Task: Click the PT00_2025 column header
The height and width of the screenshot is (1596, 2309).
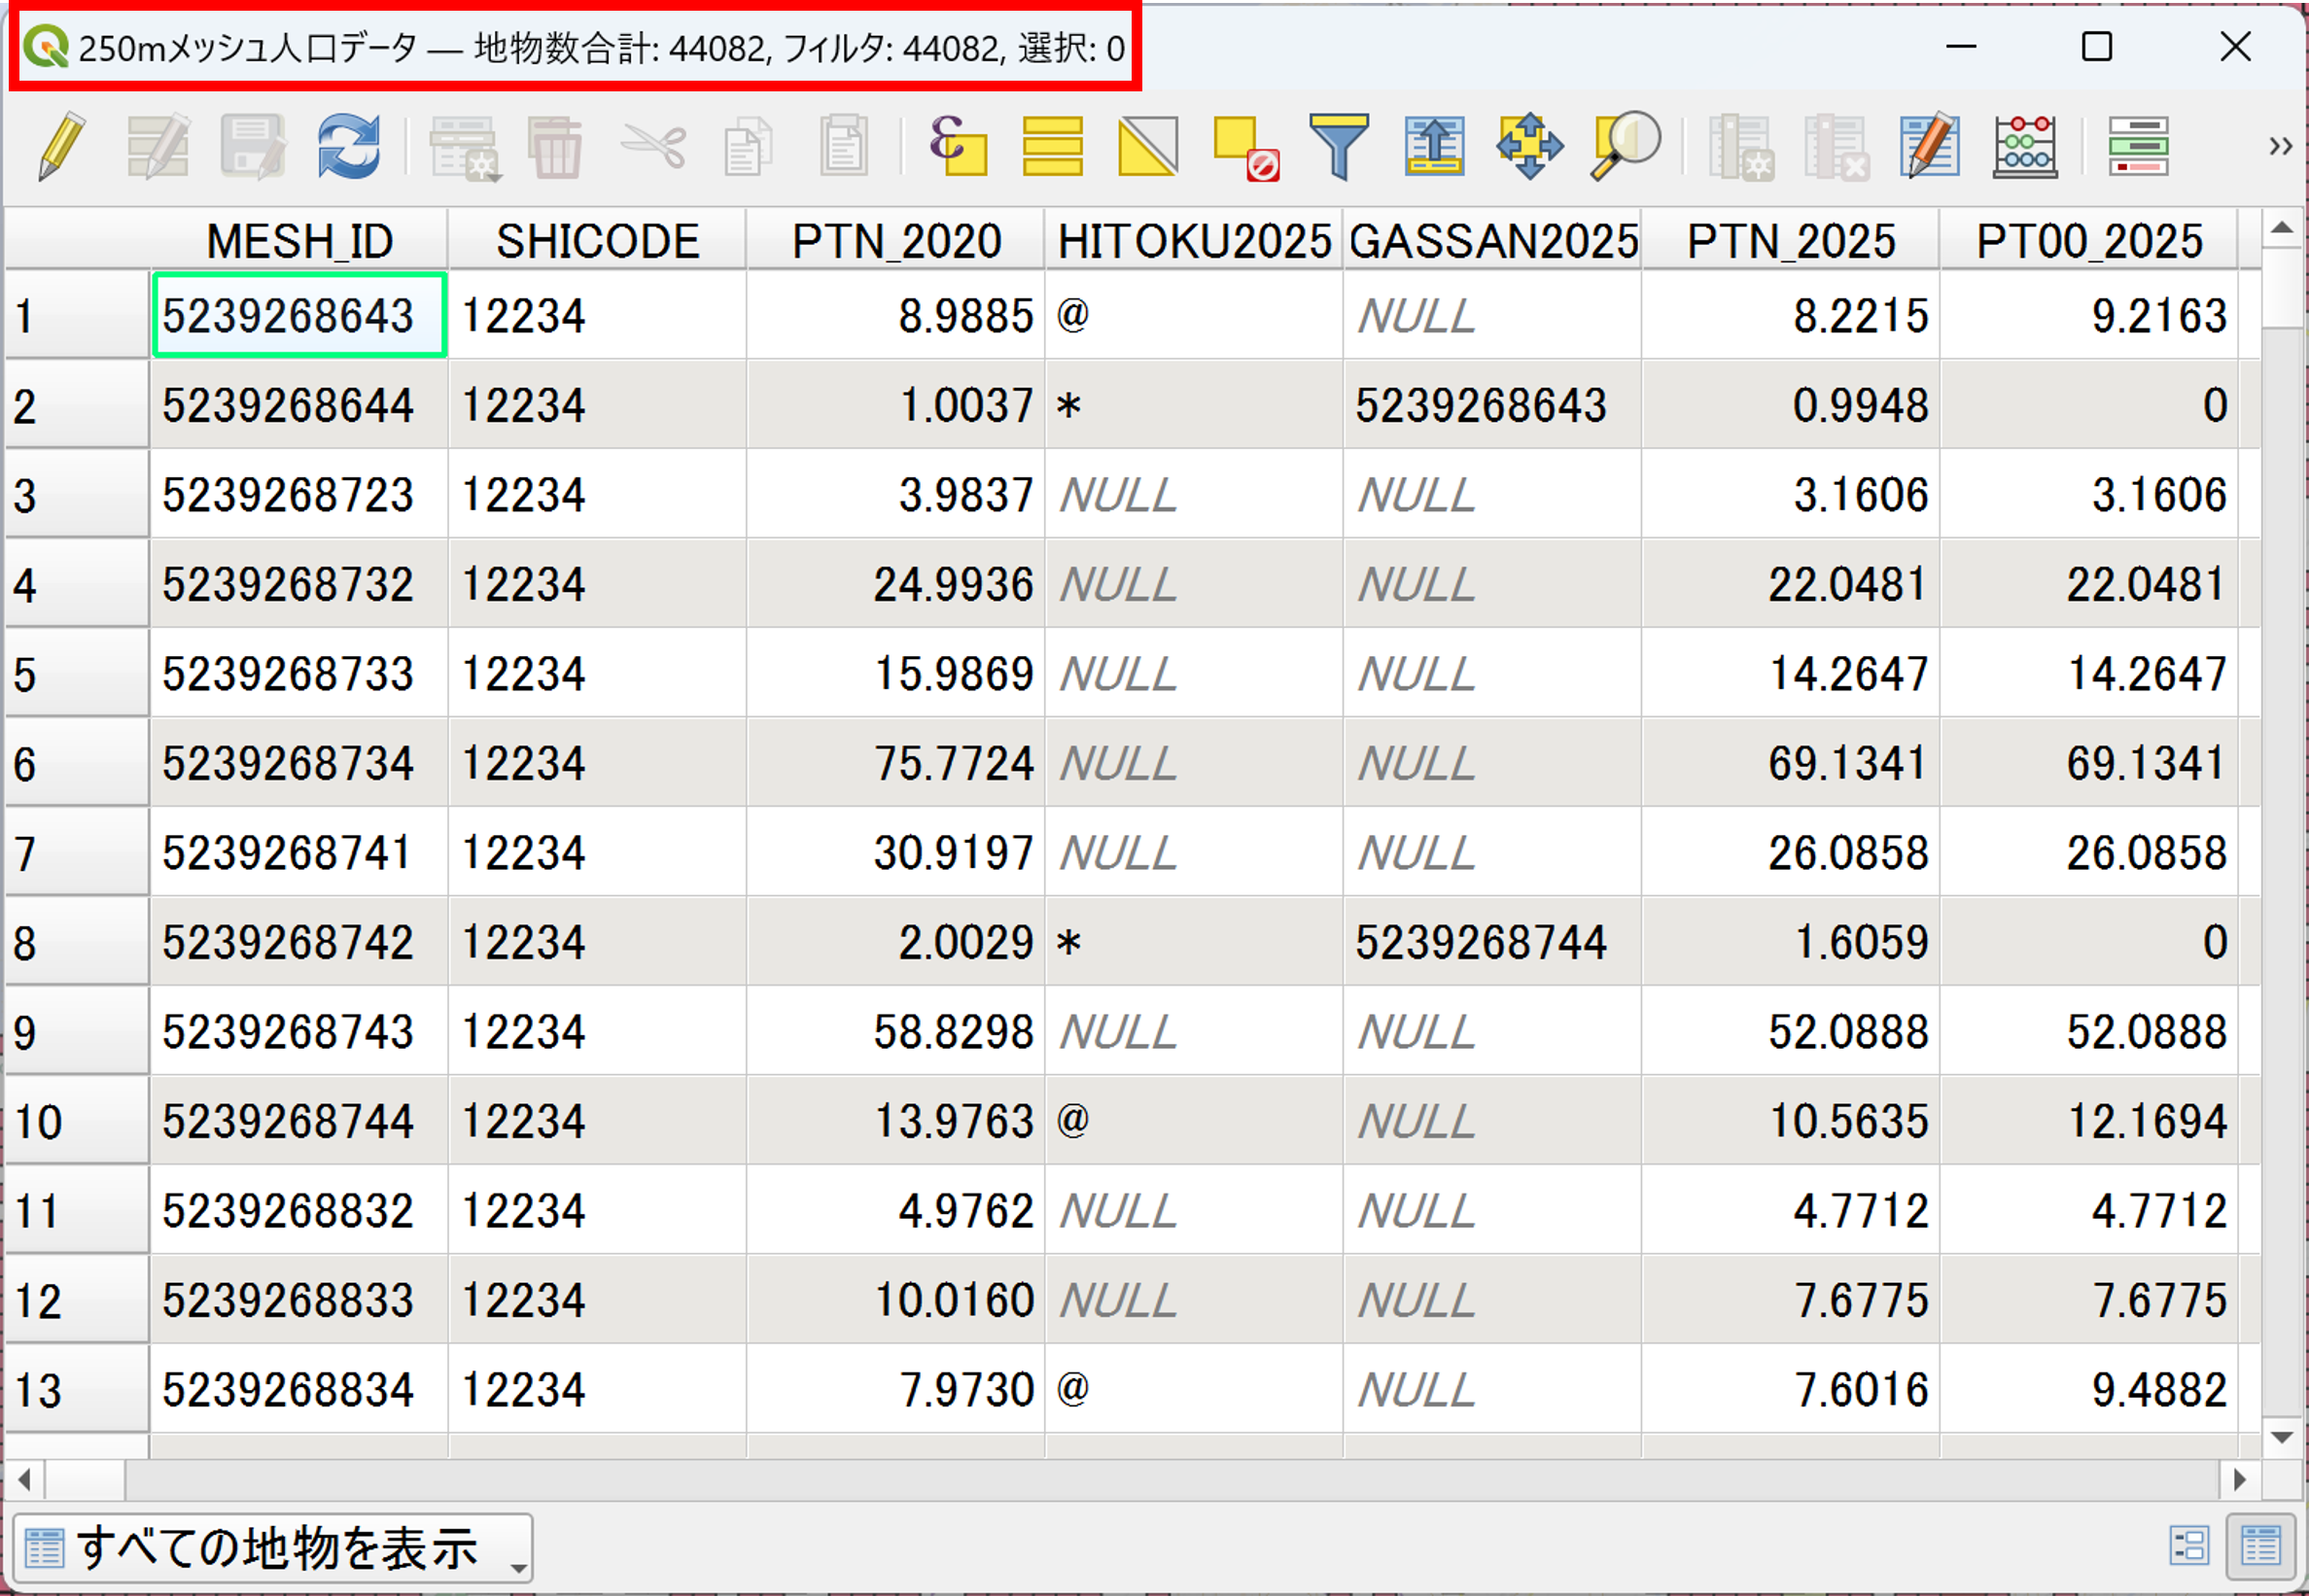Action: [x=2089, y=241]
